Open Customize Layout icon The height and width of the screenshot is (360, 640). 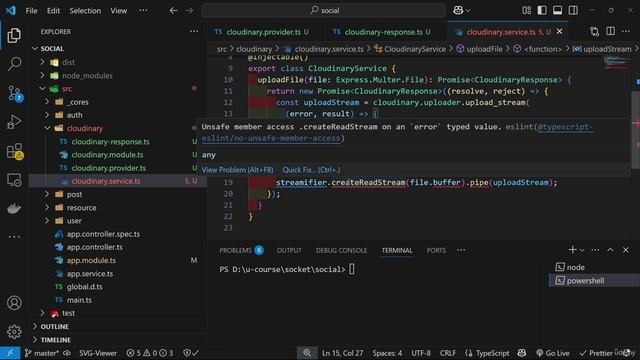527,10
